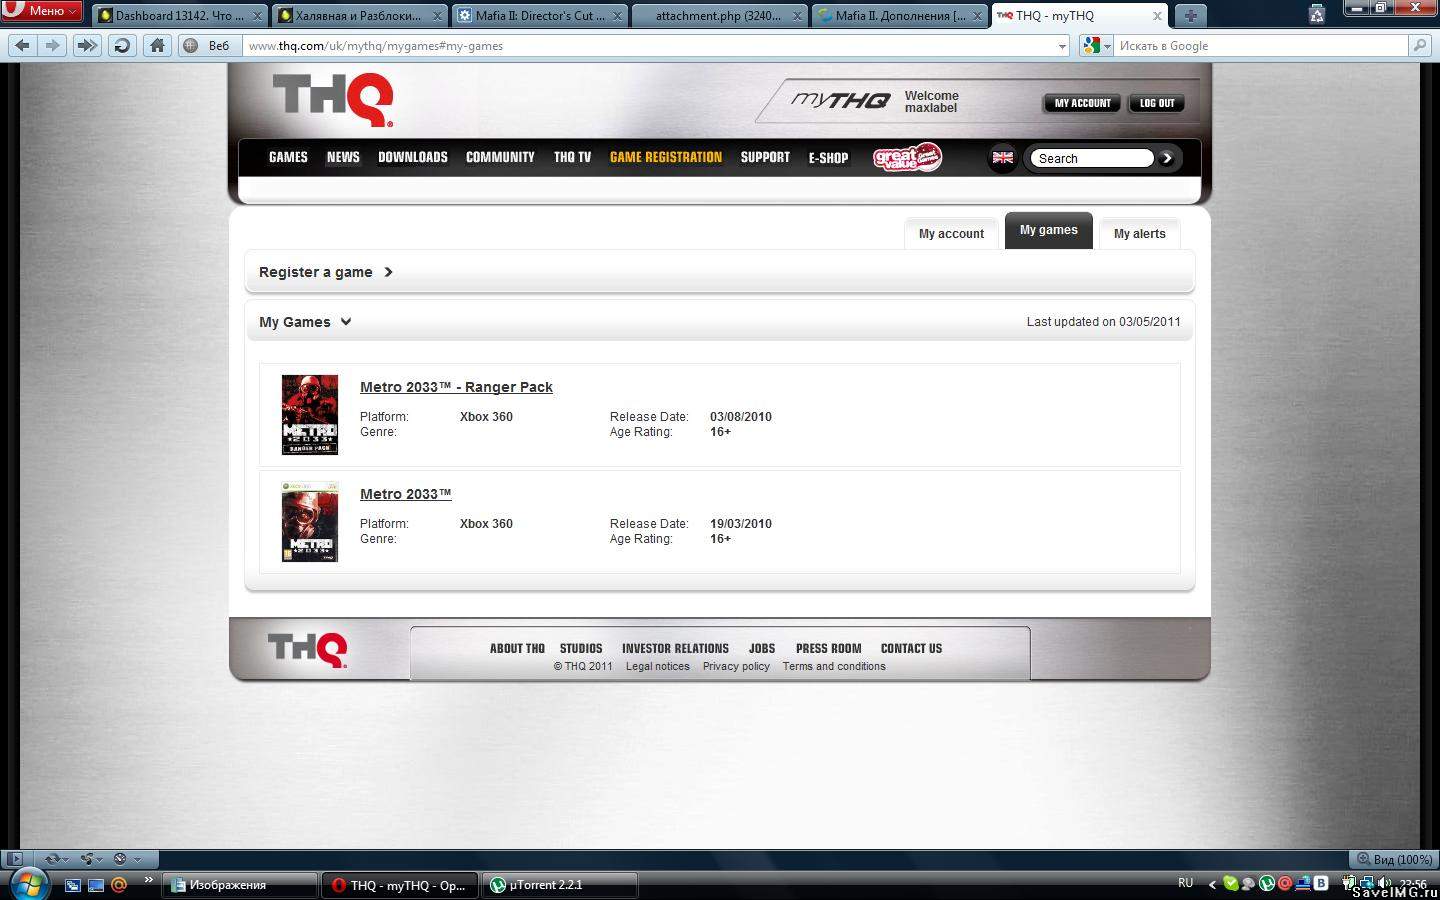
Task: Expand the quick launch overflow chevron
Action: point(148,880)
